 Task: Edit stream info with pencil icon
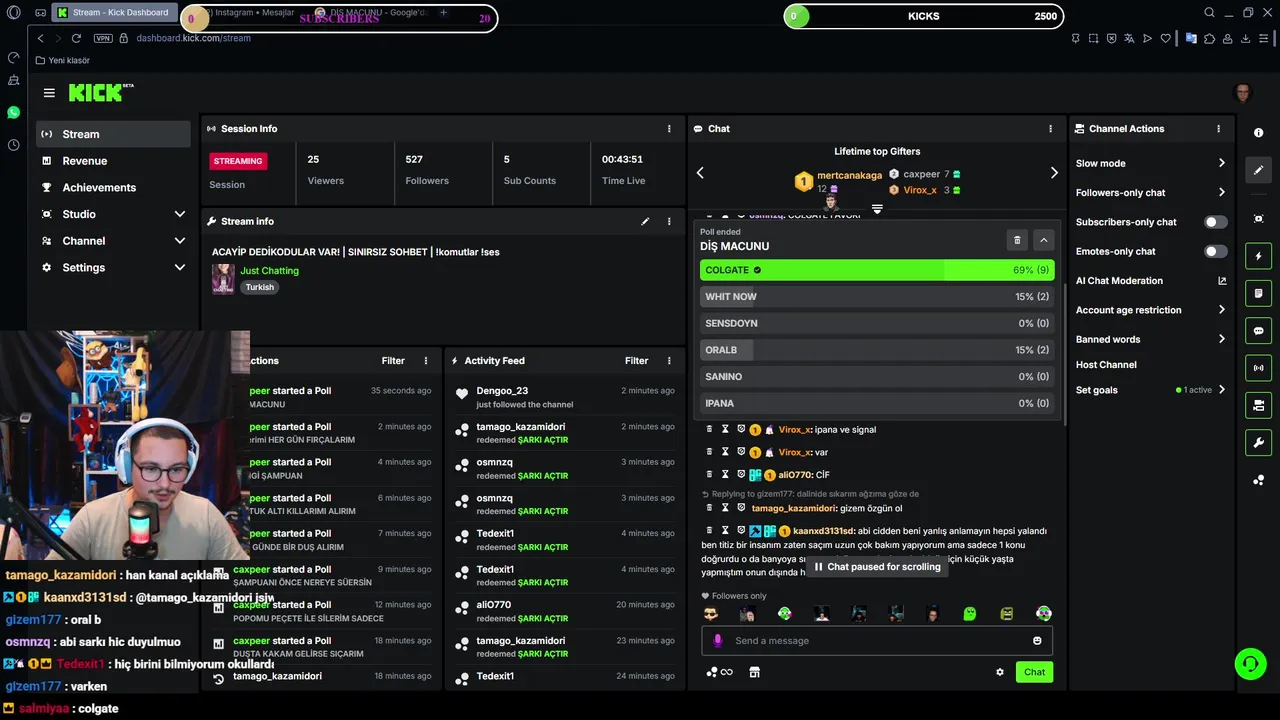(645, 221)
